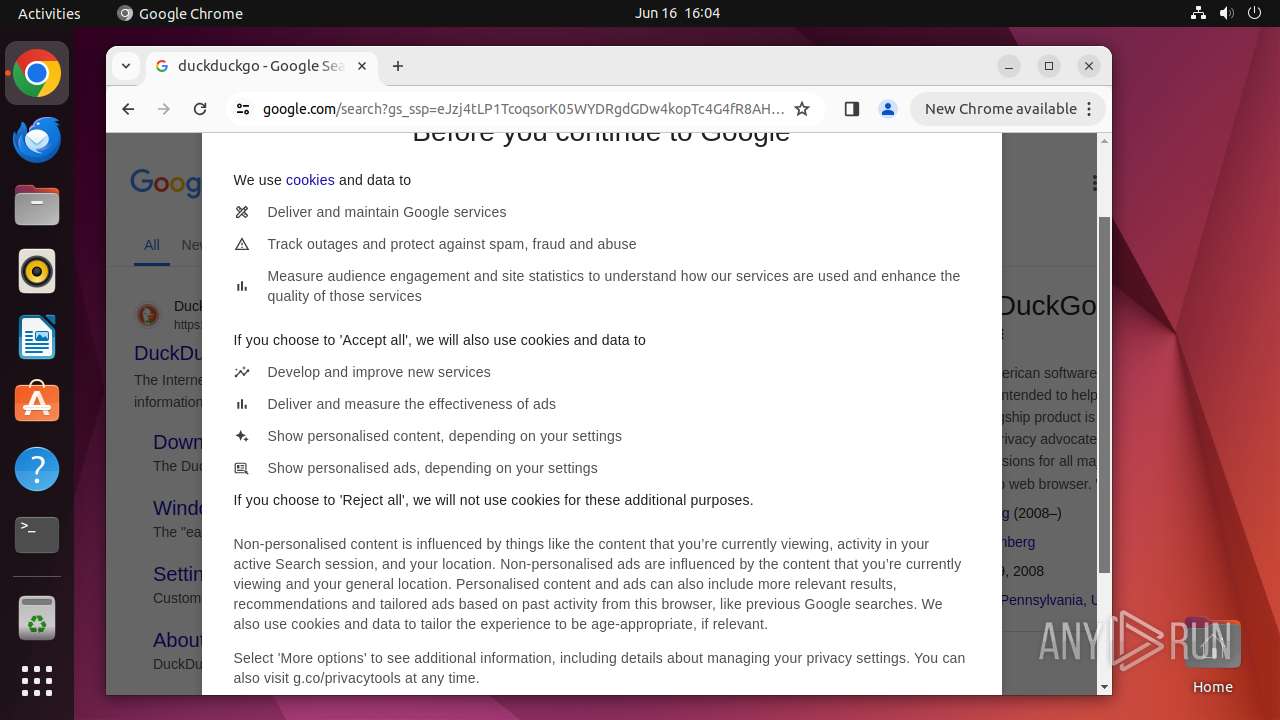Select the All results tab
1280x720 pixels.
click(x=151, y=245)
